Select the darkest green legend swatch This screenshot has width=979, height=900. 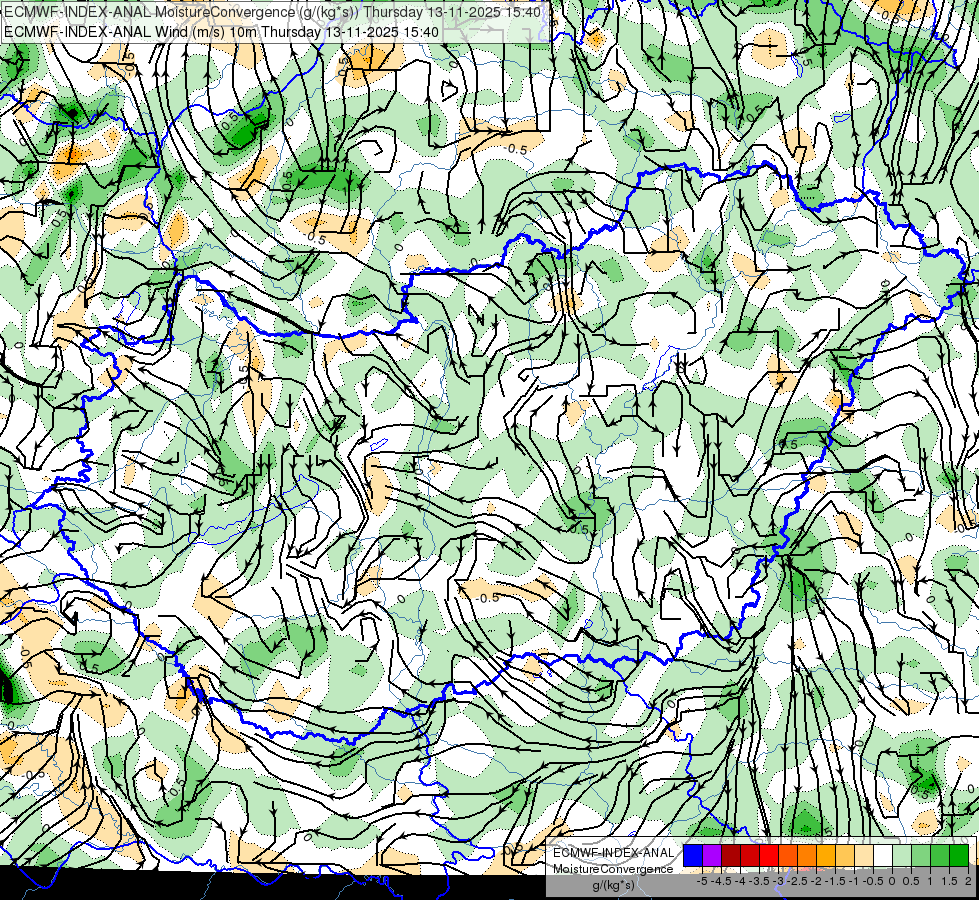click(959, 855)
